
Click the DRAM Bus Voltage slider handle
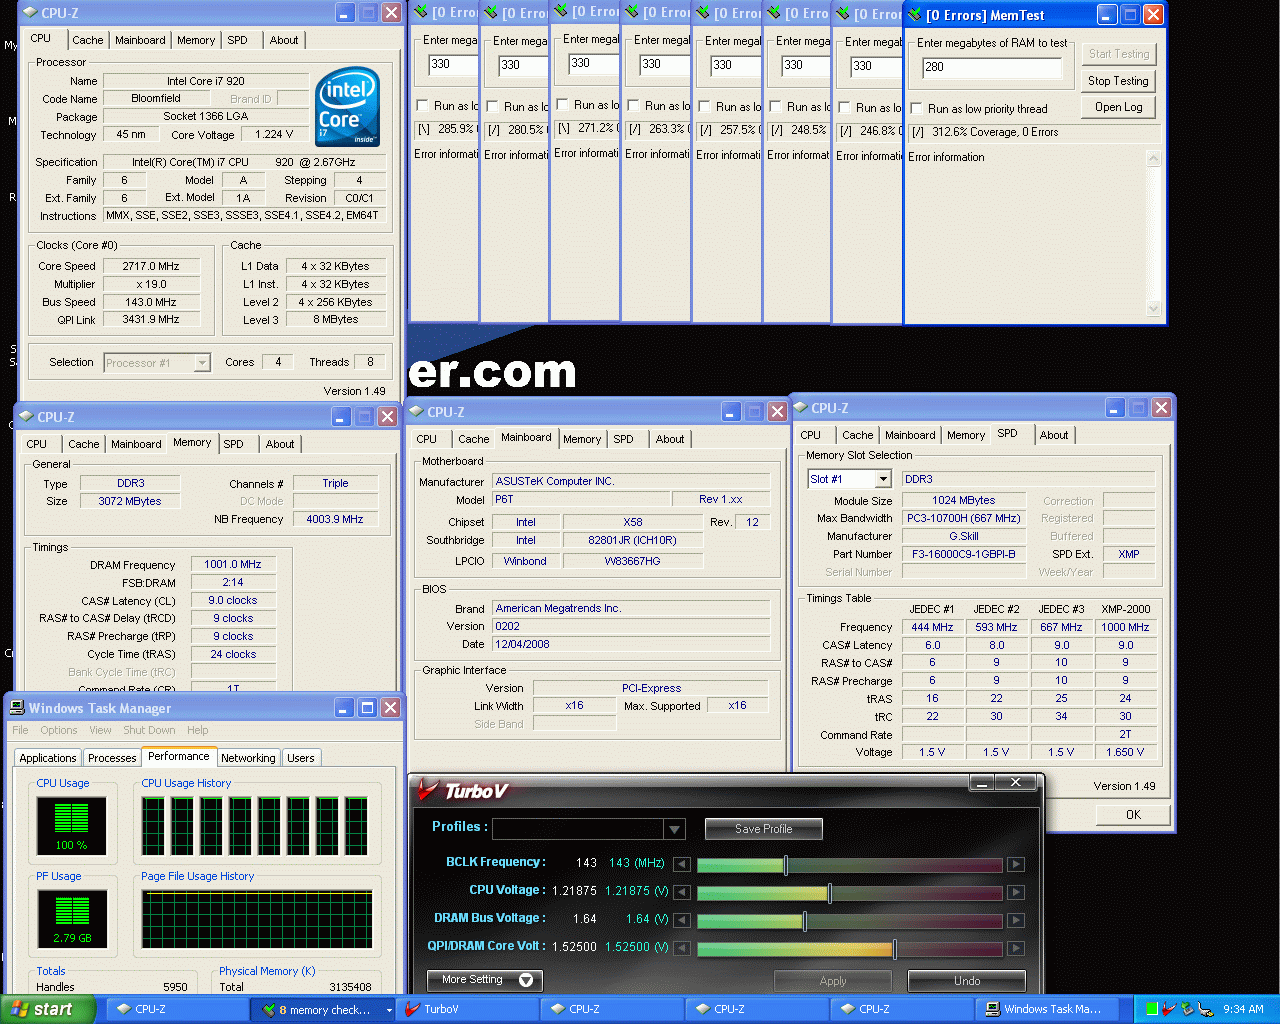pos(805,921)
